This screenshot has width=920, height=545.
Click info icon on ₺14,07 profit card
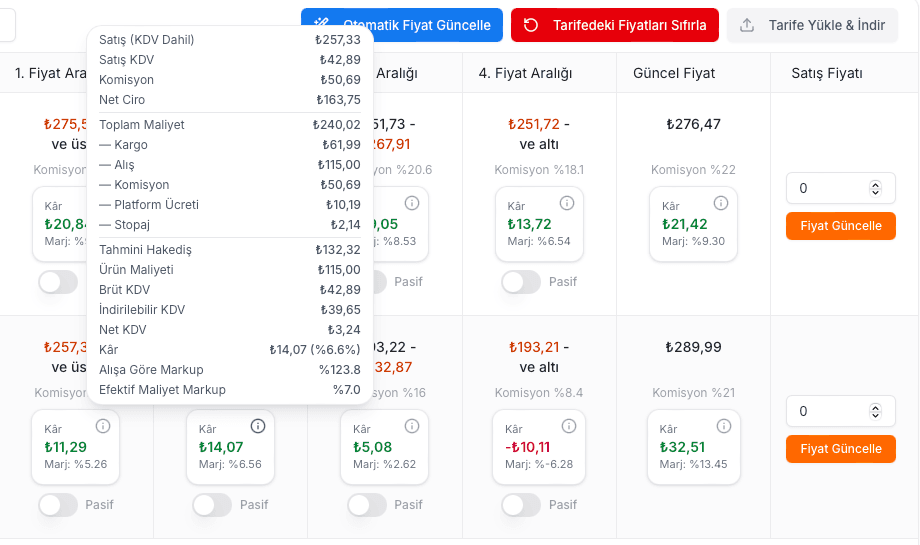[x=258, y=426]
